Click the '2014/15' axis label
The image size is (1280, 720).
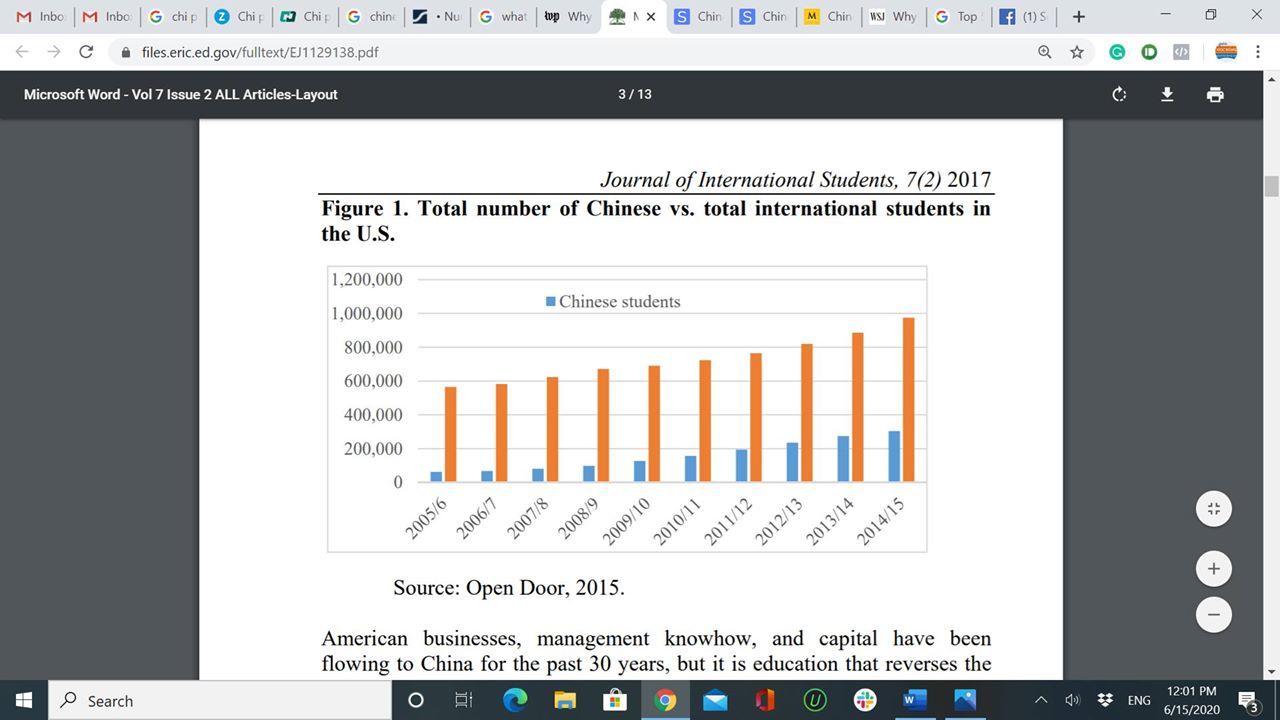880,522
